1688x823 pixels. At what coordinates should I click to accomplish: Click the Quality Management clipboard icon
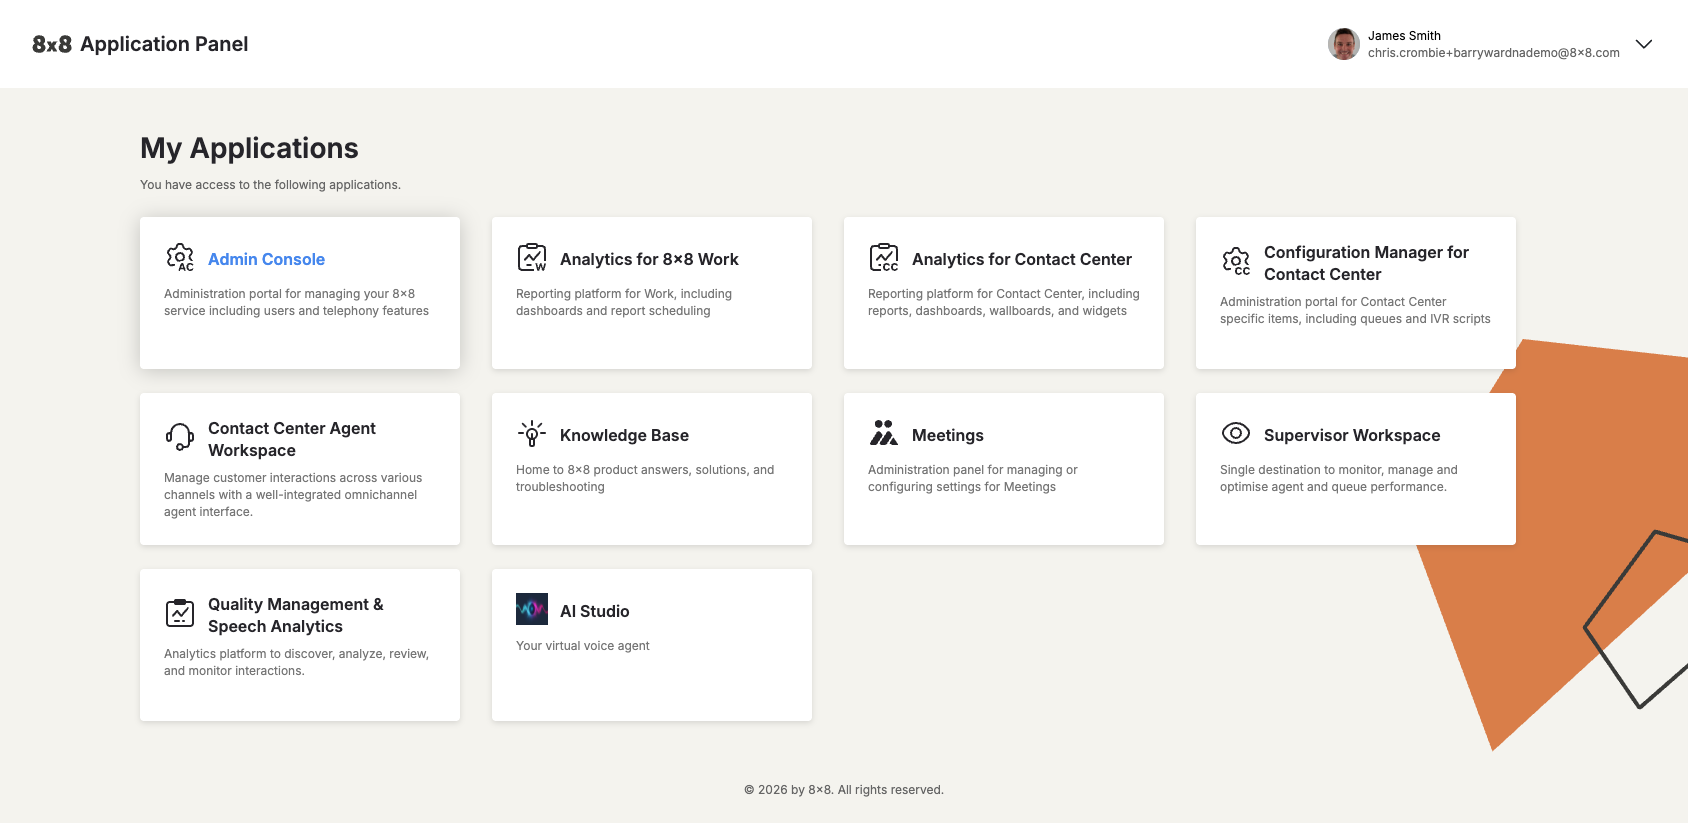tap(180, 613)
